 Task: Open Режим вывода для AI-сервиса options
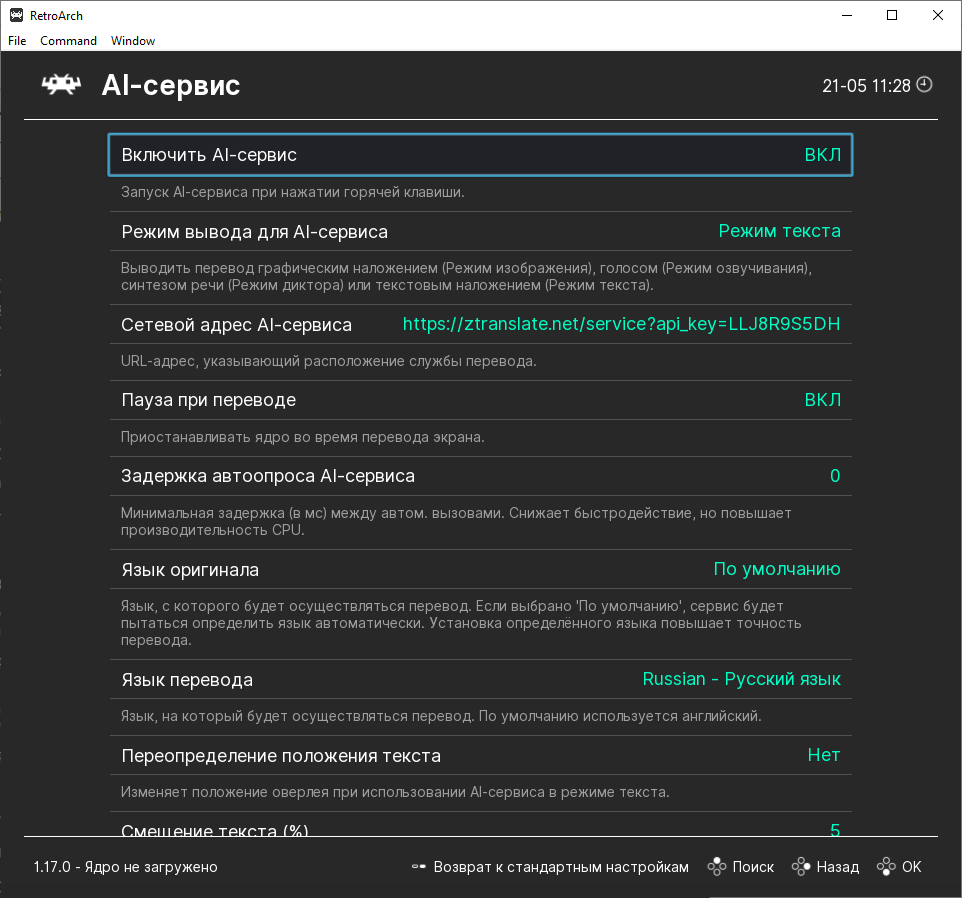click(779, 231)
